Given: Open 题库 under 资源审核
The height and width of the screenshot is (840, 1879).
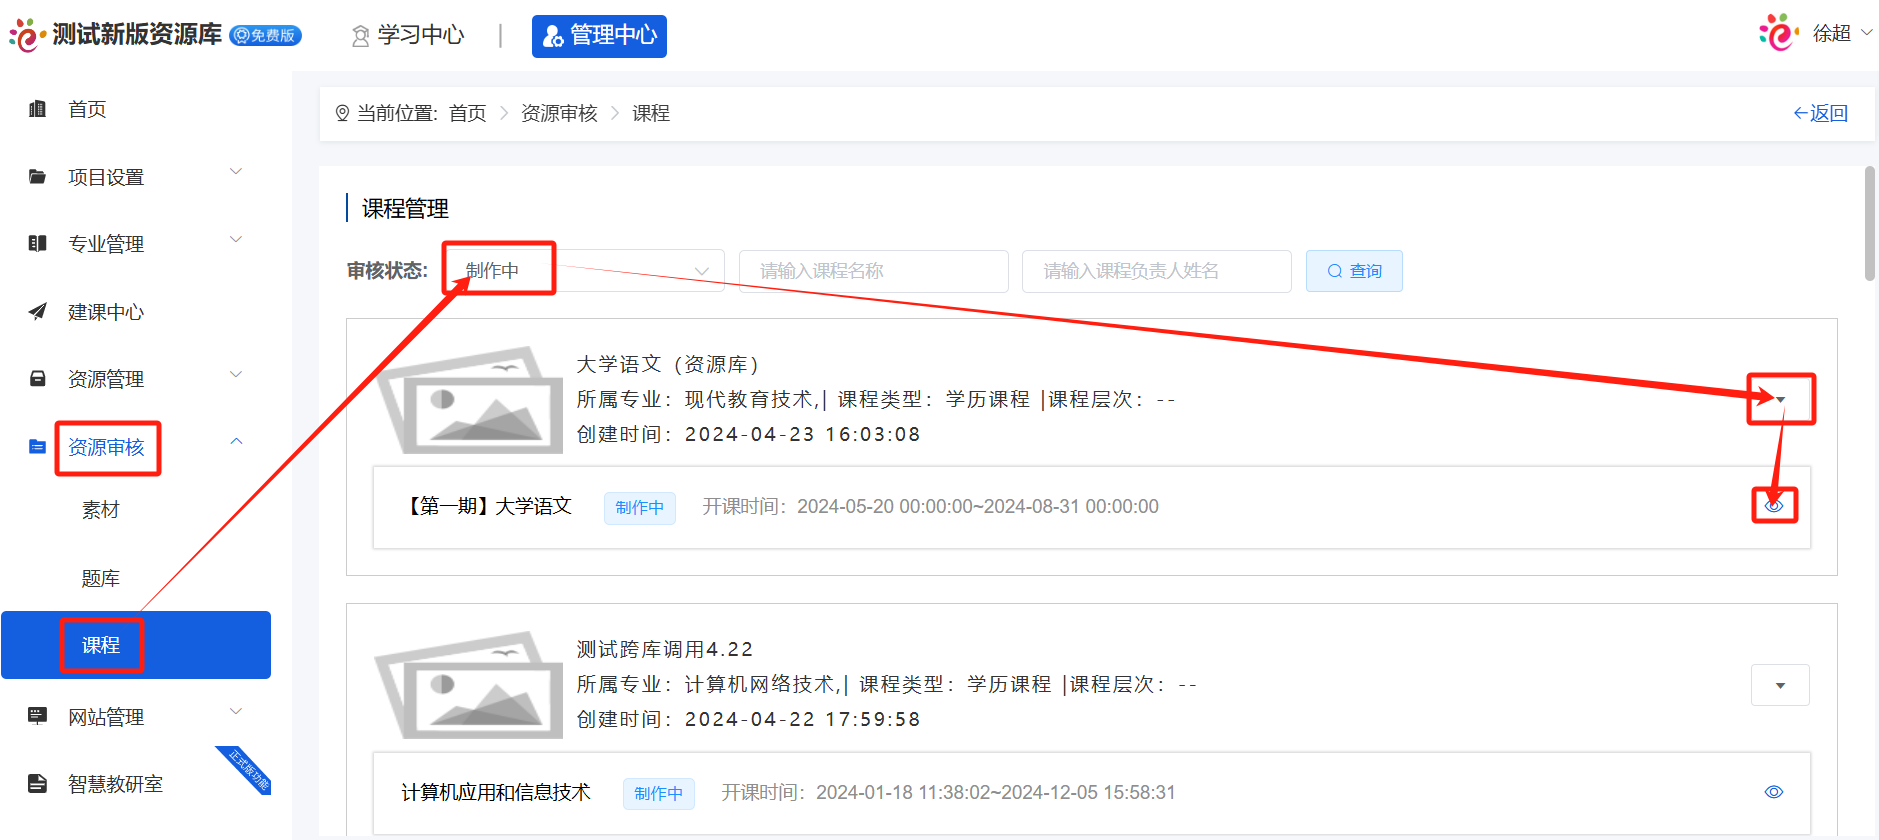Looking at the screenshot, I should [x=101, y=578].
